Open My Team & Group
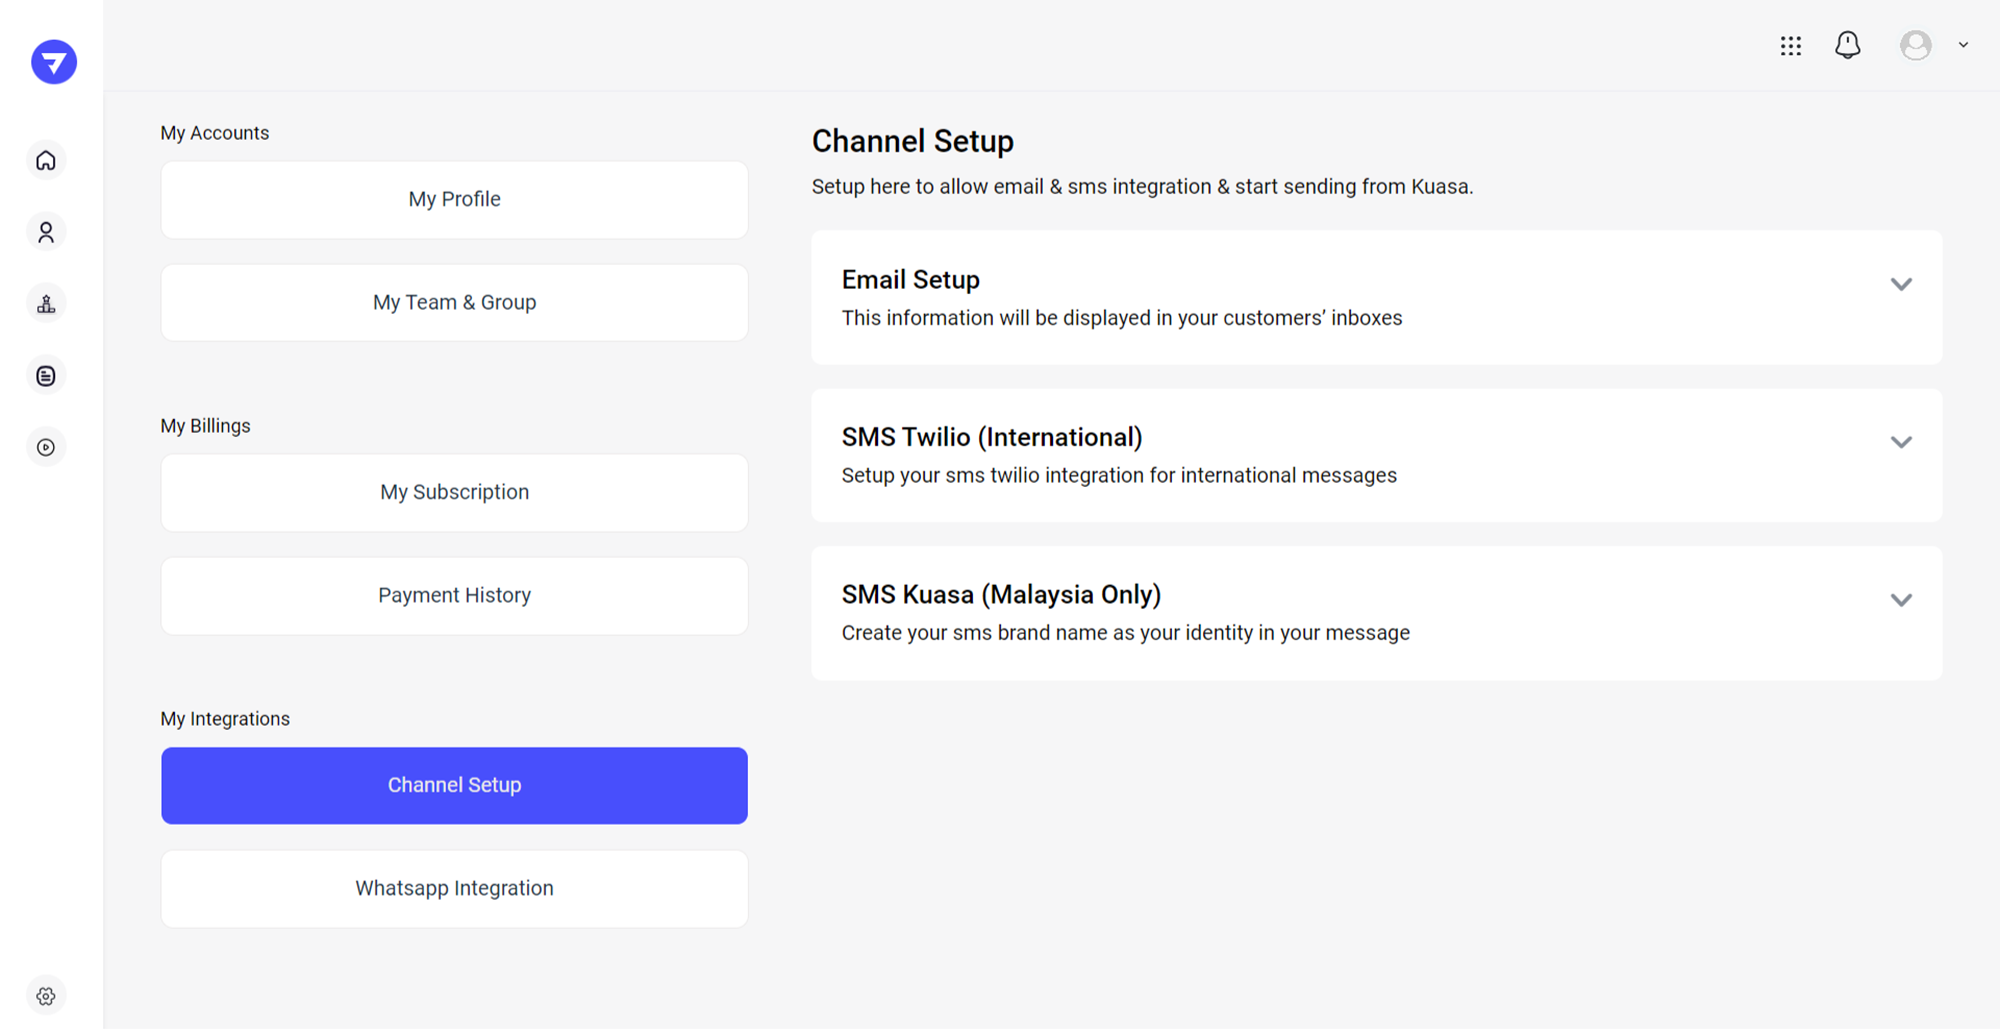 454,303
